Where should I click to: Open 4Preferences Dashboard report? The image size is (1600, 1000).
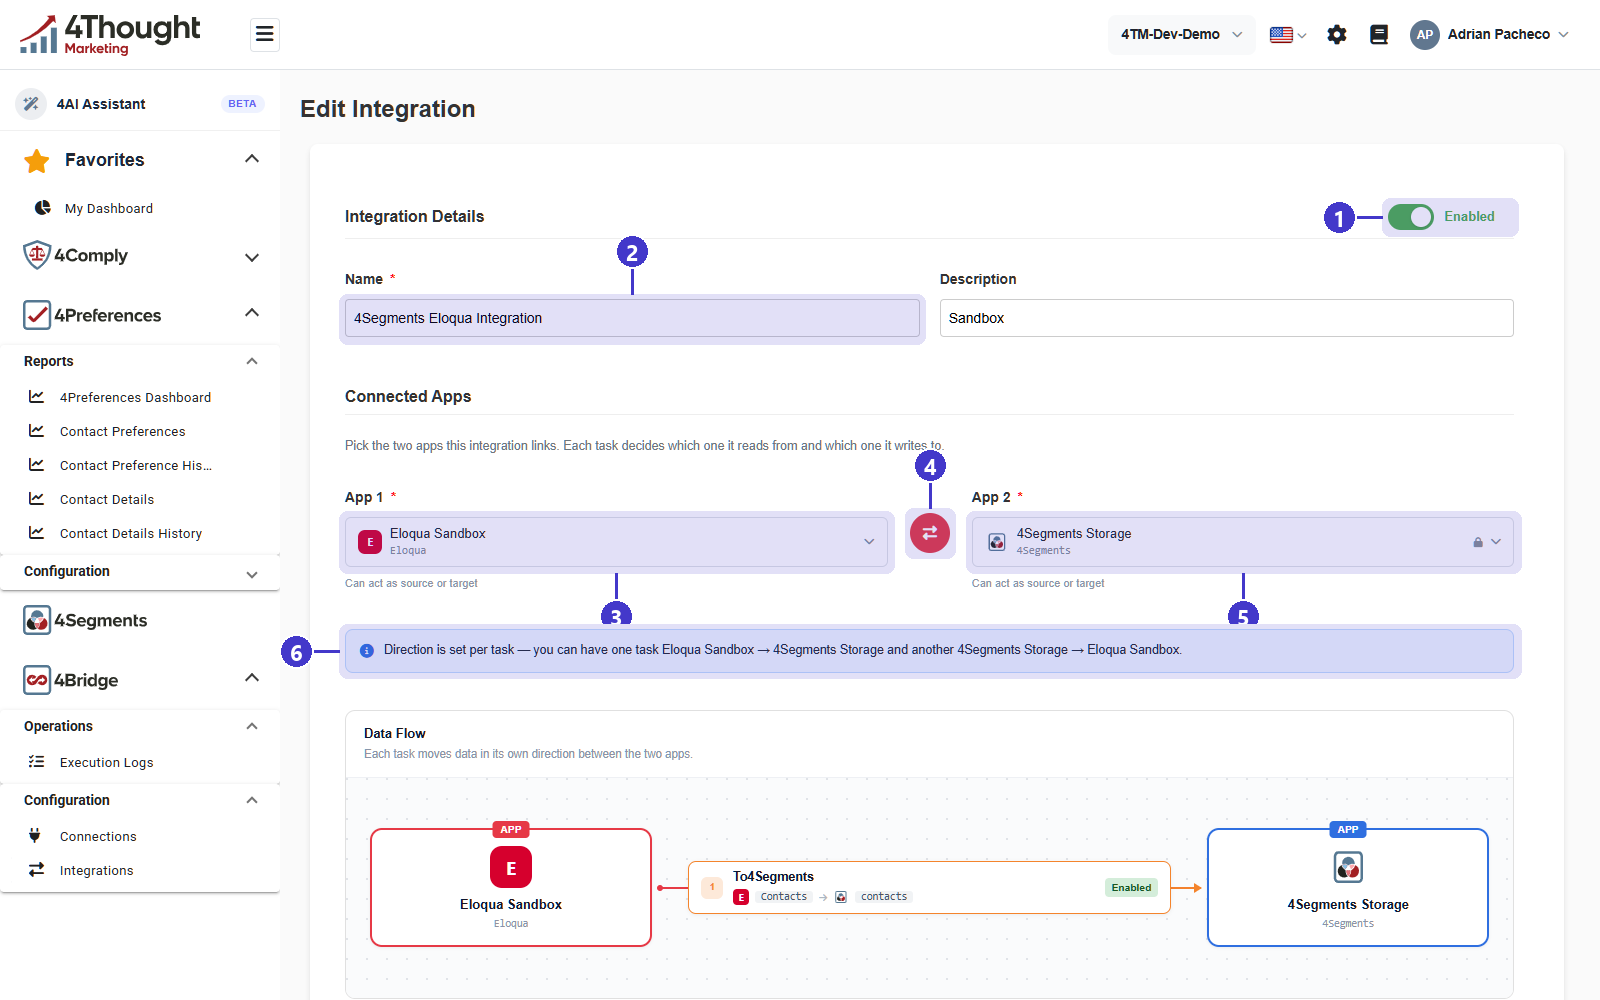click(135, 397)
